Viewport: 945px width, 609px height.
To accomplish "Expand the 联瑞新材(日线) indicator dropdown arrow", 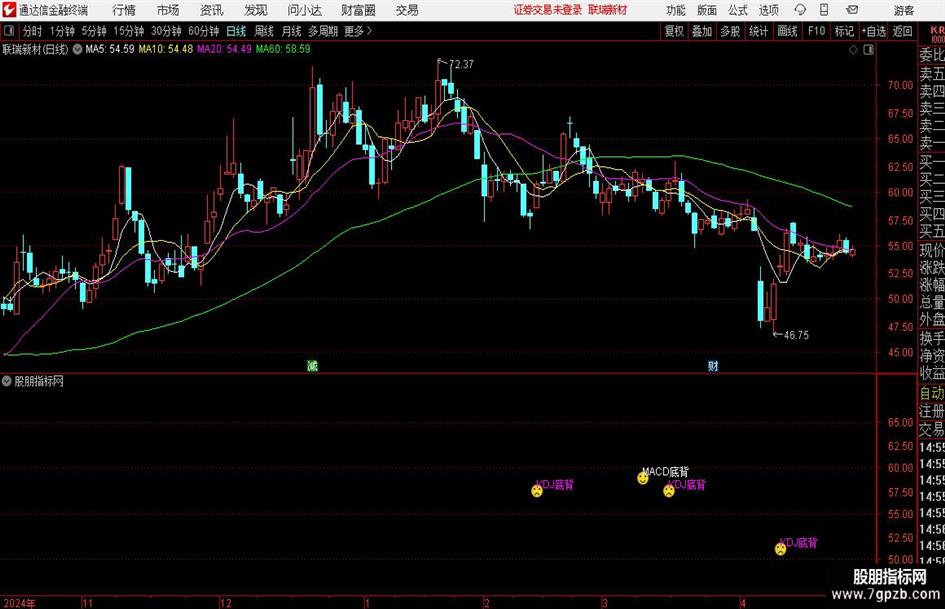I will pos(77,50).
